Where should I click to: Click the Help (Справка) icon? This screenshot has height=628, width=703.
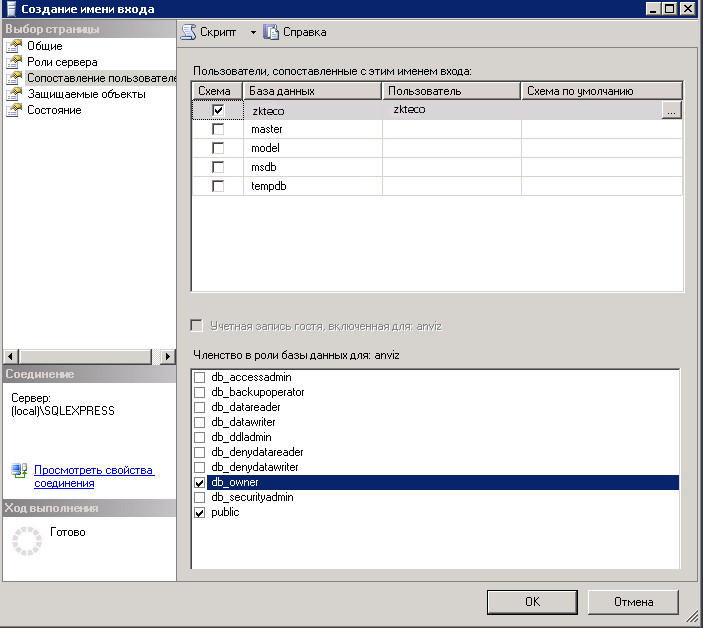click(271, 32)
